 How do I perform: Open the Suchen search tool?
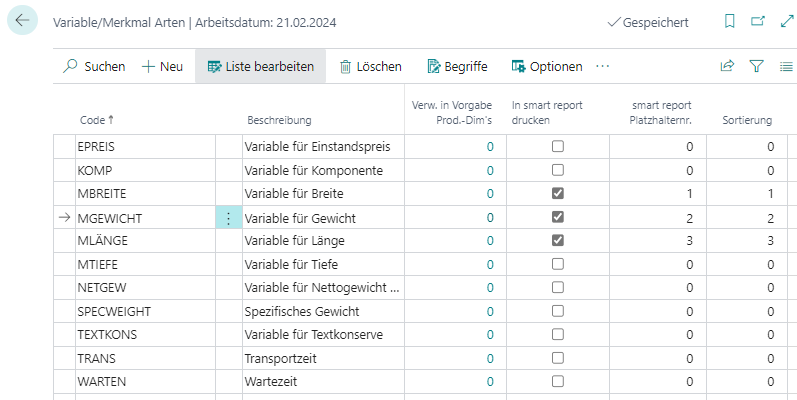tap(94, 66)
